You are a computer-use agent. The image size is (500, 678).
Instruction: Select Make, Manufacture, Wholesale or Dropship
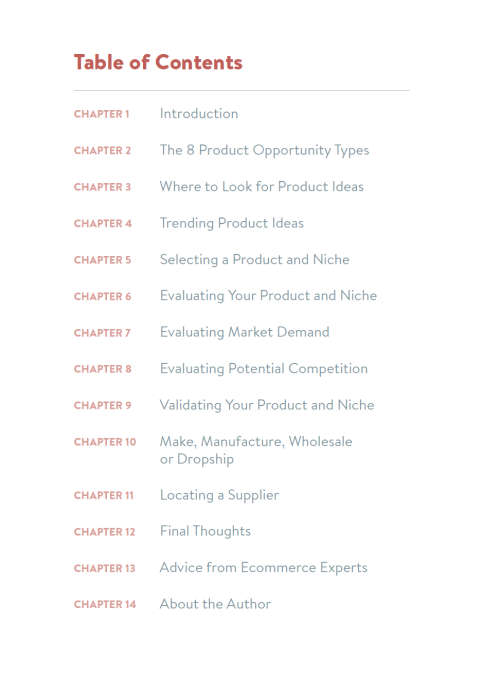256,450
